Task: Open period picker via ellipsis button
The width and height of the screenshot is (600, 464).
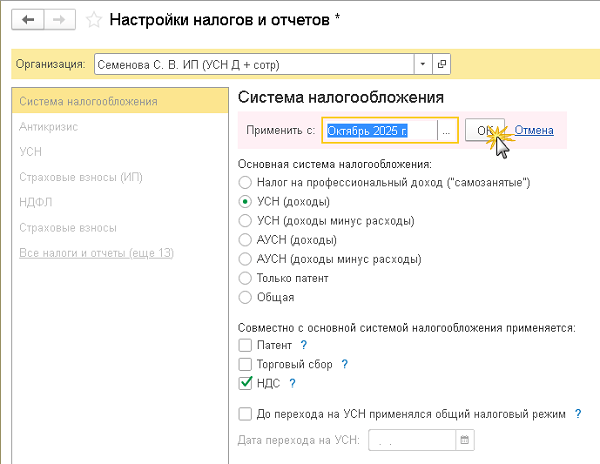Action: pos(447,130)
